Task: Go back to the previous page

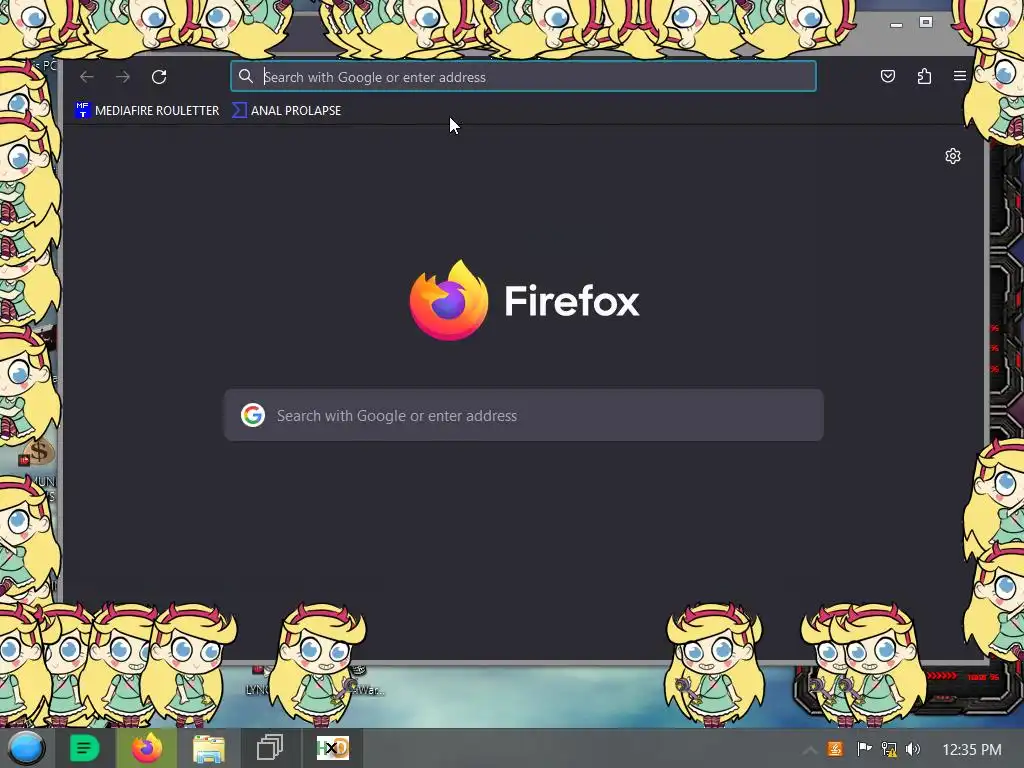Action: pyautogui.click(x=87, y=77)
